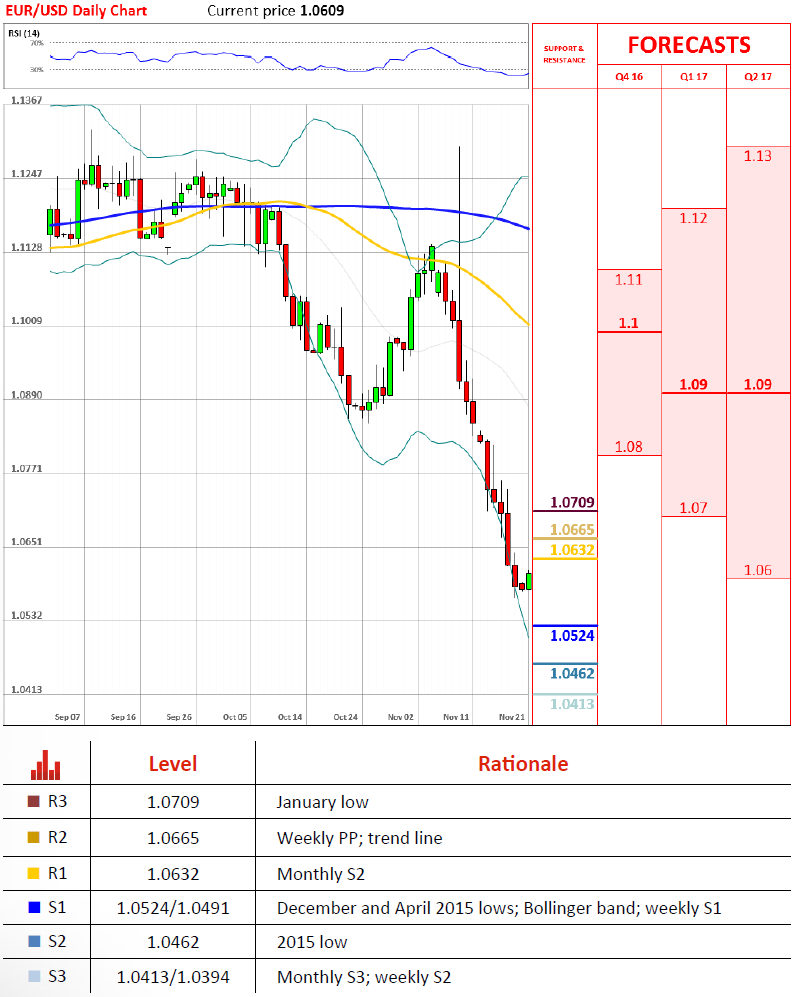Click the 1.1367 price axis label
The image size is (794, 997).
pos(26,100)
